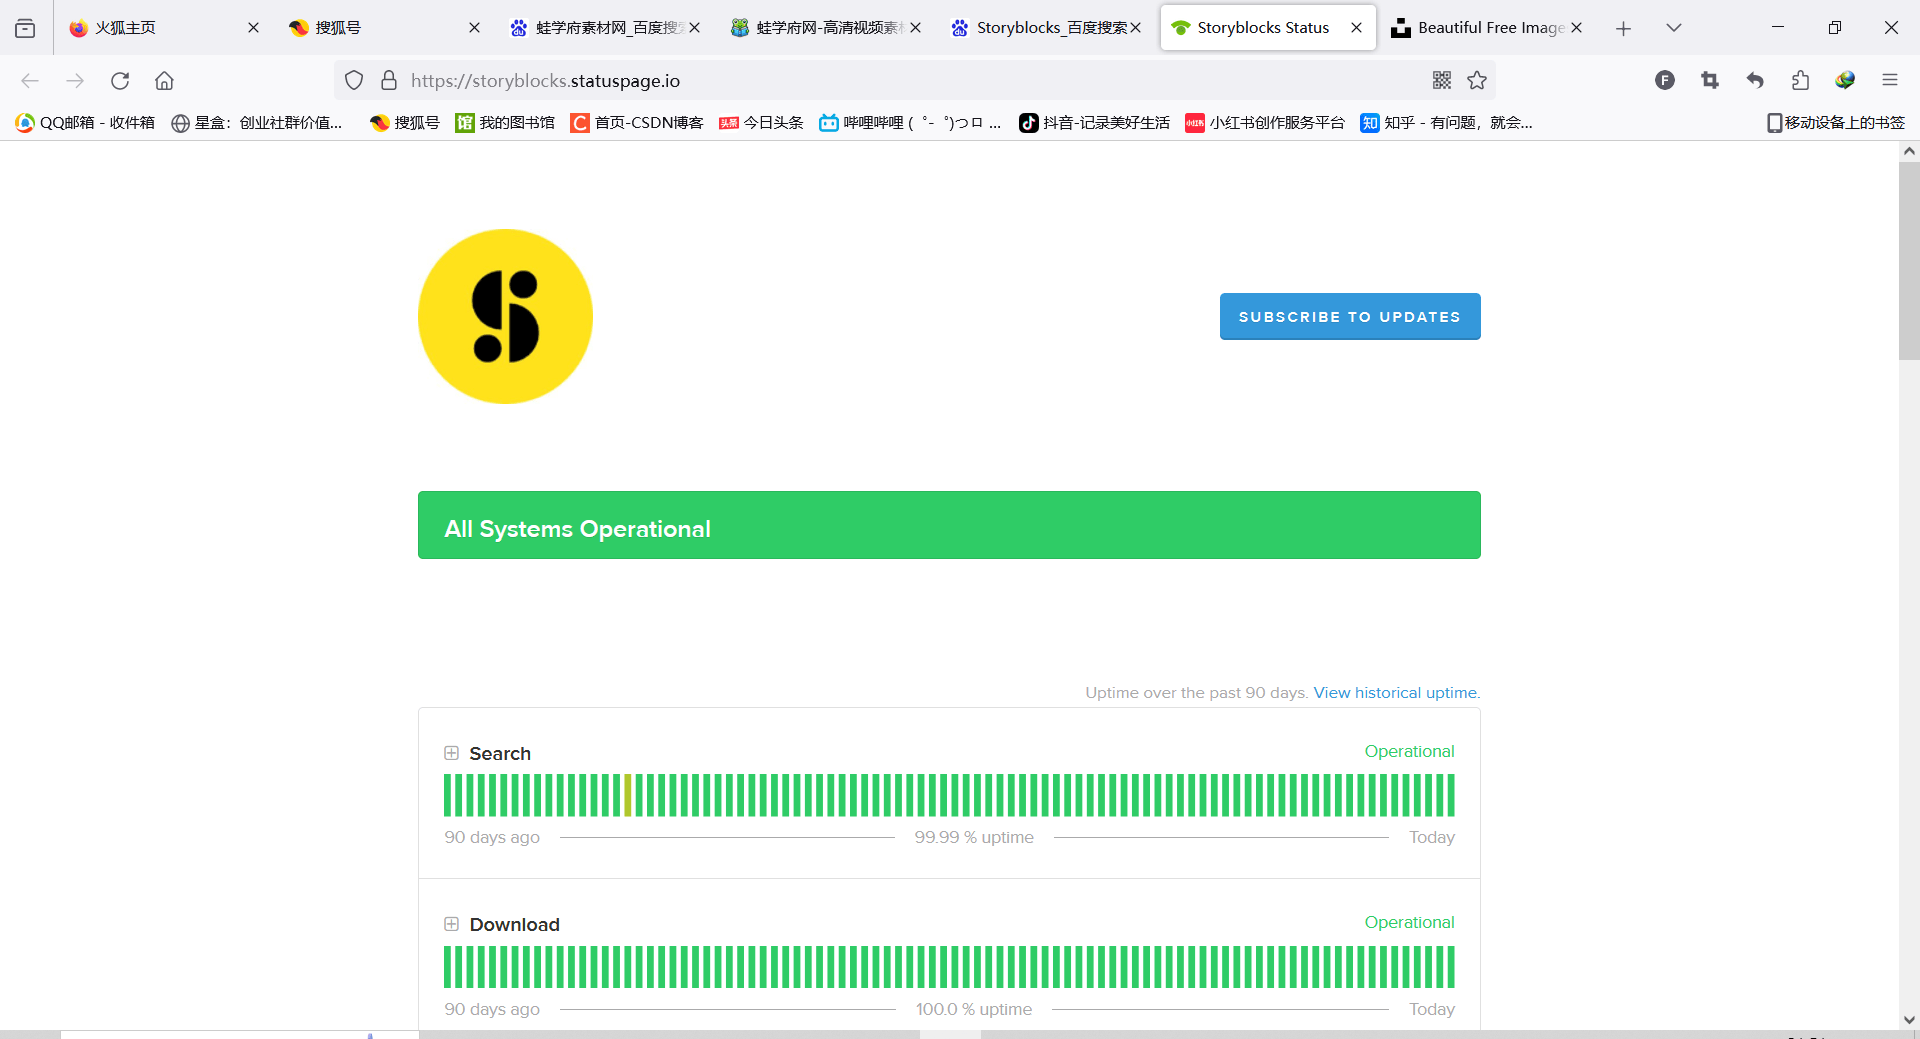The width and height of the screenshot is (1920, 1039).
Task: Expand the Download component group
Action: click(451, 924)
